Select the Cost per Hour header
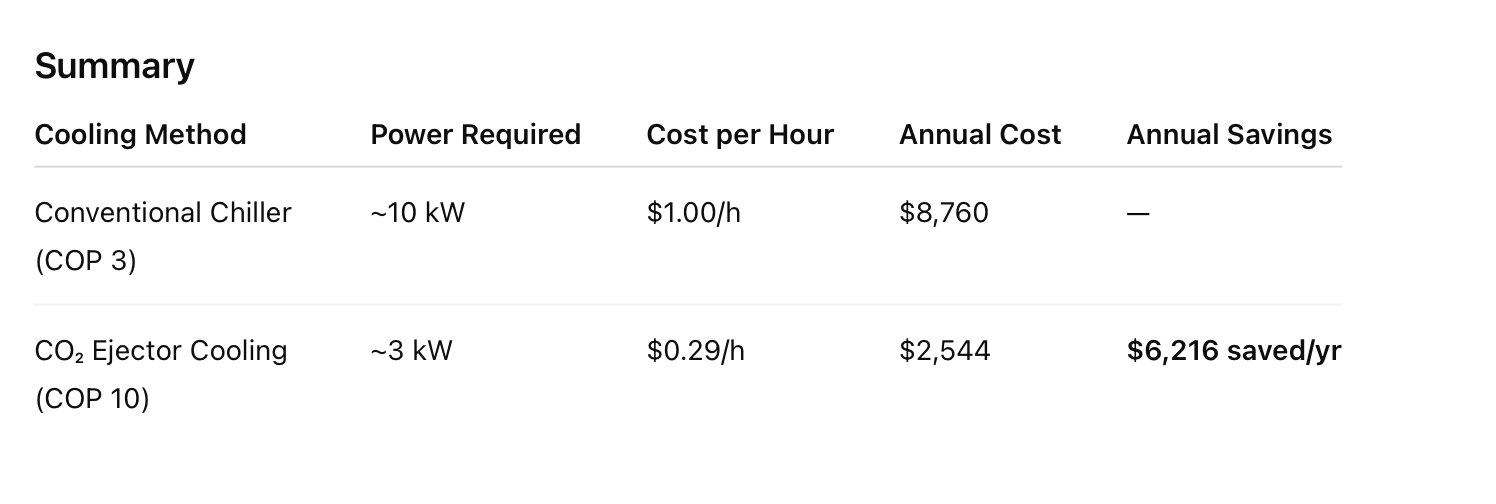This screenshot has width=1496, height=504. (x=740, y=134)
